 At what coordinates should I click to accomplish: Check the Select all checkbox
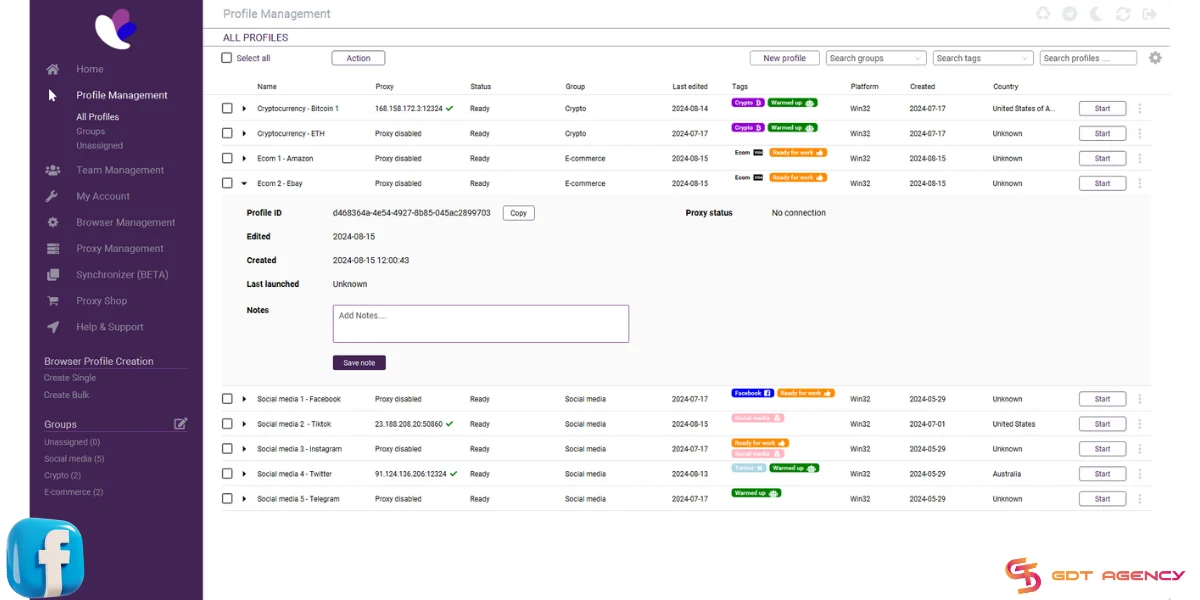pos(227,58)
